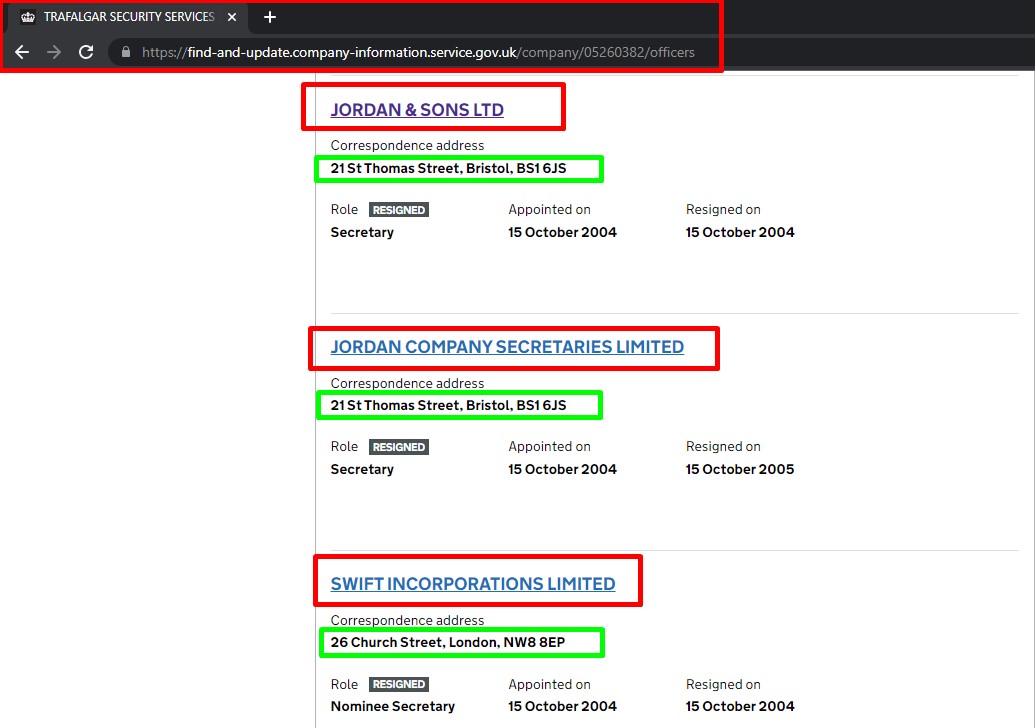This screenshot has height=728, width=1035.
Task: Click Secretary role of Jordan Company Secretaries
Action: tap(362, 469)
